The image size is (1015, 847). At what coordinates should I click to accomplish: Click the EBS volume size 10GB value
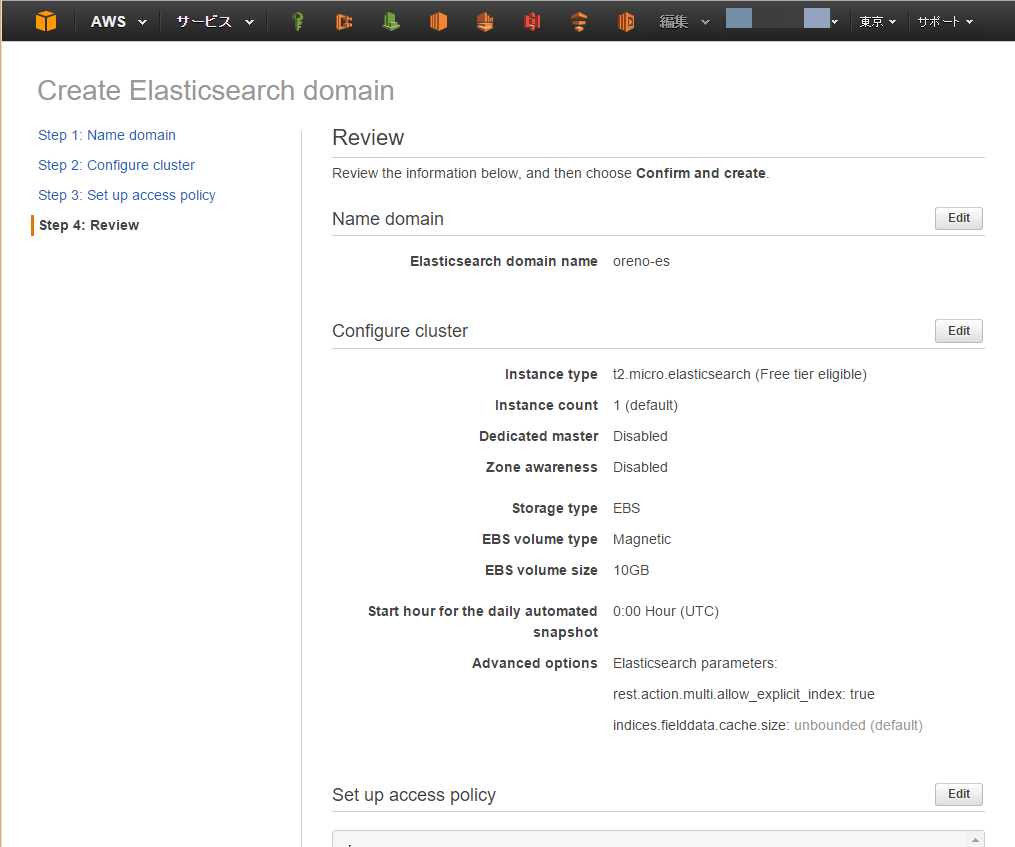(x=631, y=570)
